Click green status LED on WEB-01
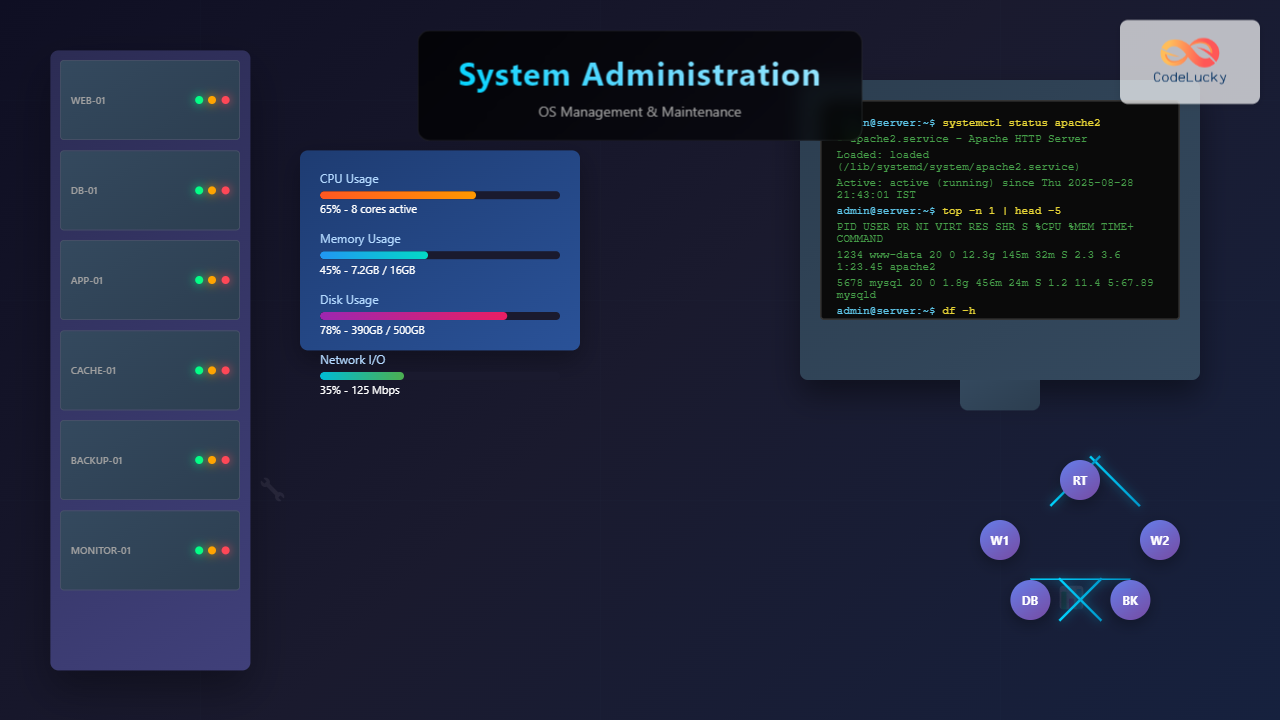 pyautogui.click(x=199, y=100)
